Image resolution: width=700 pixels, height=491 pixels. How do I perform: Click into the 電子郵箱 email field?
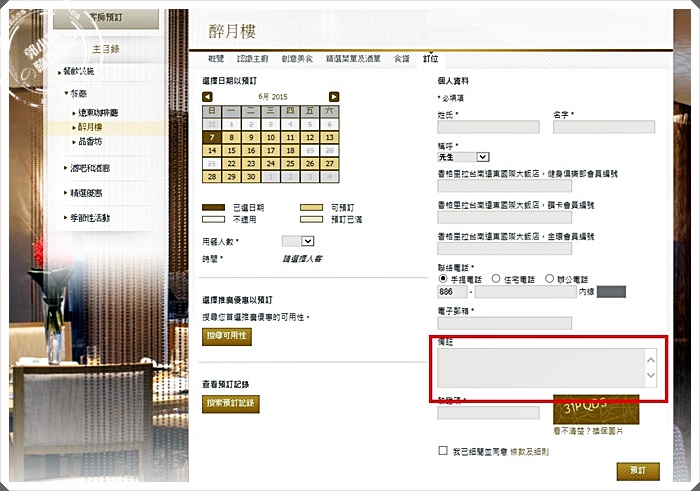[x=504, y=323]
